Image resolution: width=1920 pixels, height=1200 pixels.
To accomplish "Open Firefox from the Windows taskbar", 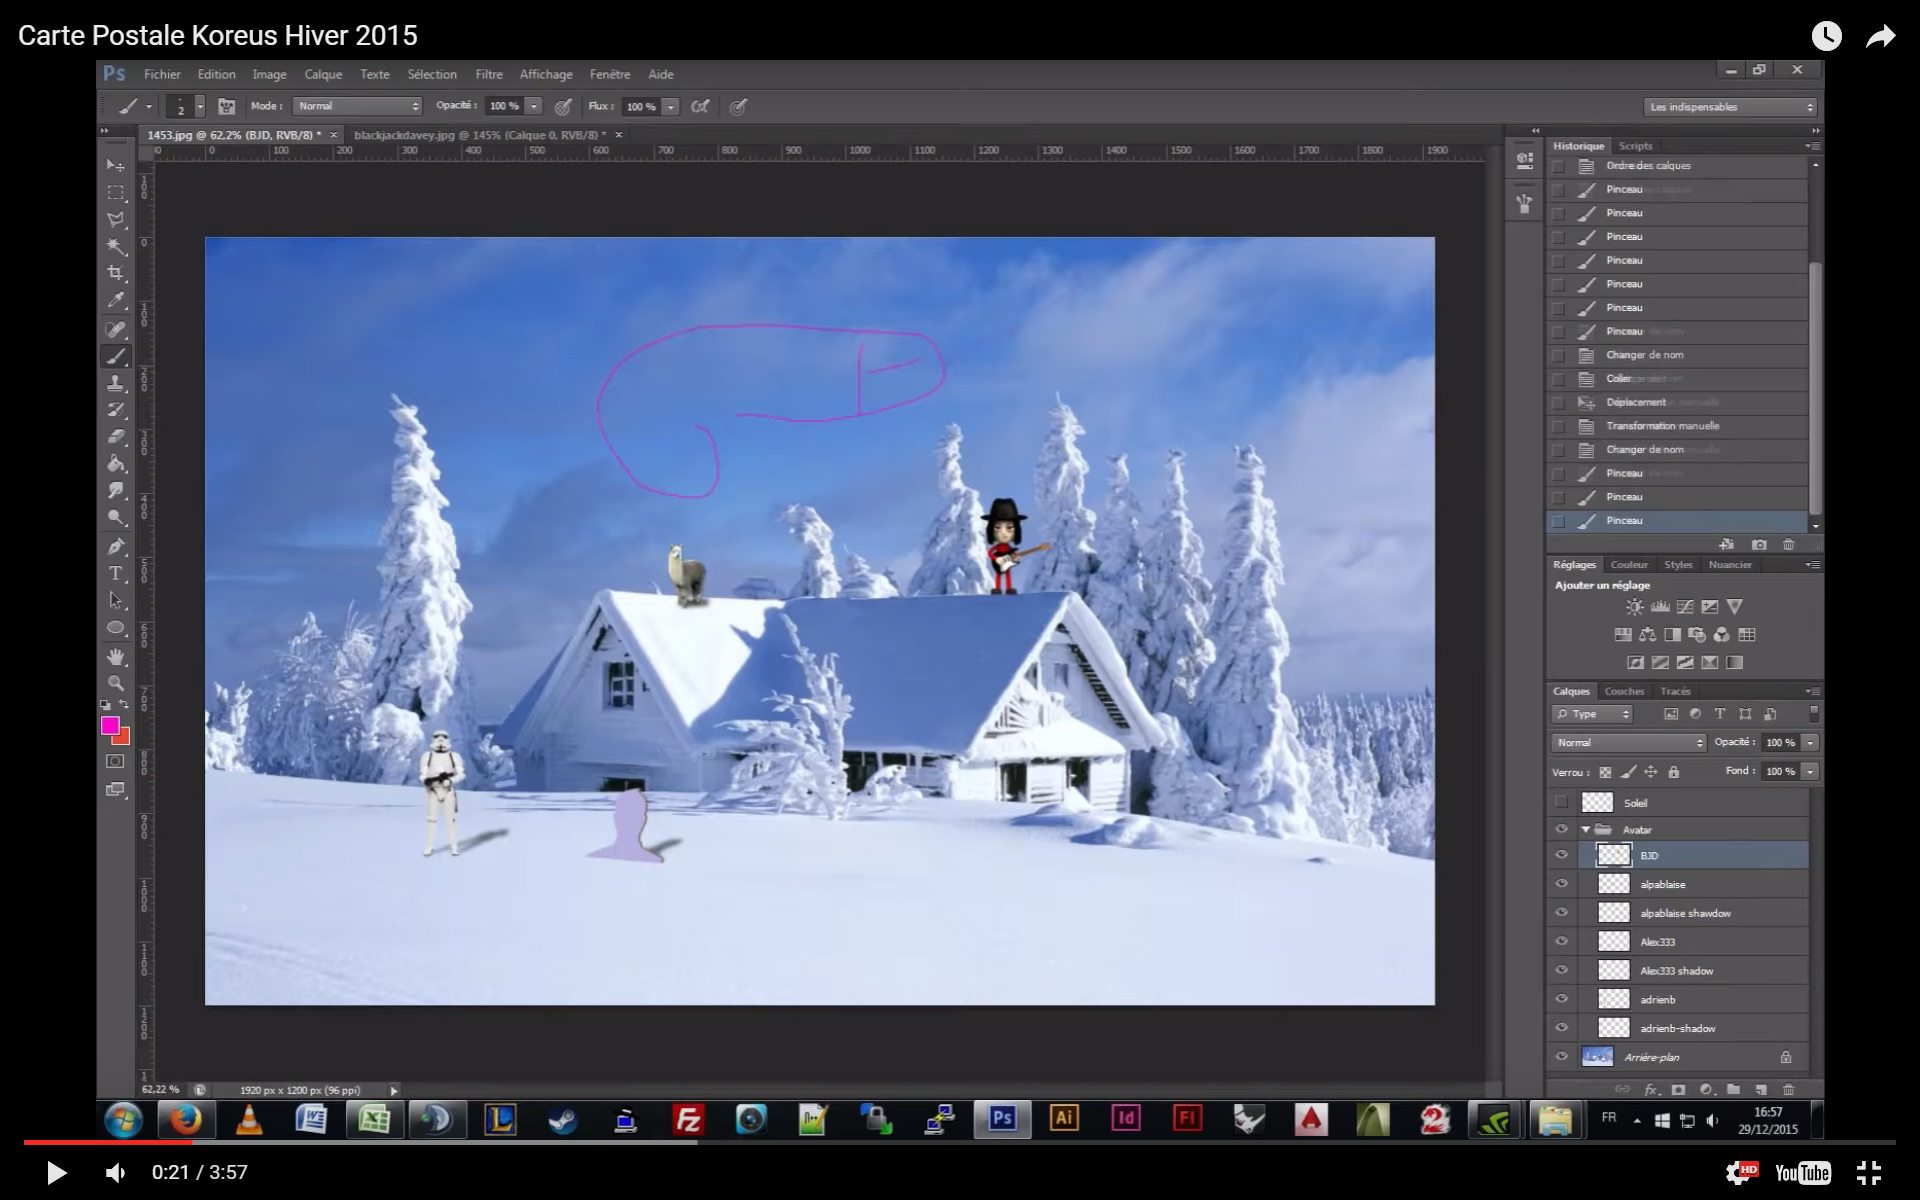I will [185, 1120].
